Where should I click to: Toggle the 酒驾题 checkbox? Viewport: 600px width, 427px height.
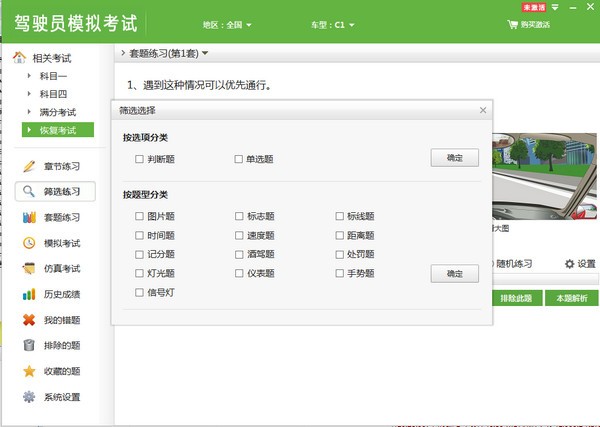[239, 254]
